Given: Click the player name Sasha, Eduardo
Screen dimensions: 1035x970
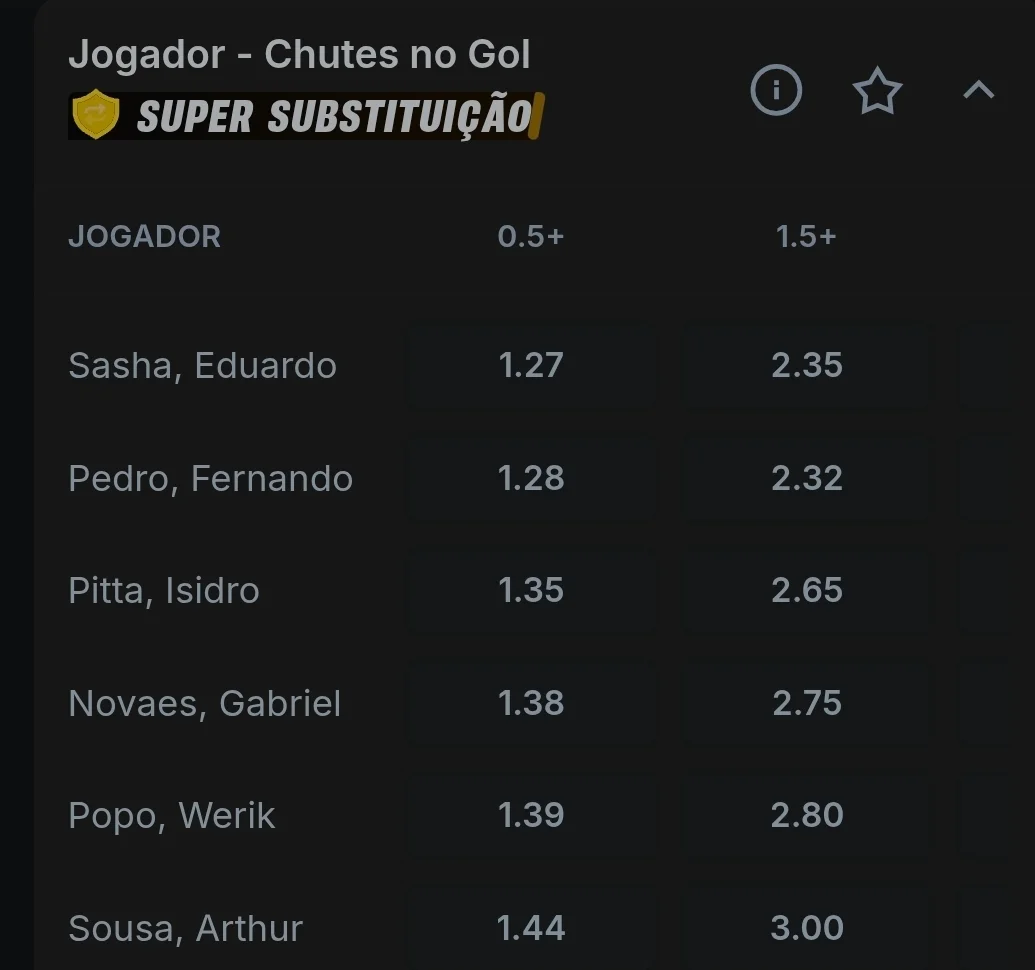Looking at the screenshot, I should 202,365.
